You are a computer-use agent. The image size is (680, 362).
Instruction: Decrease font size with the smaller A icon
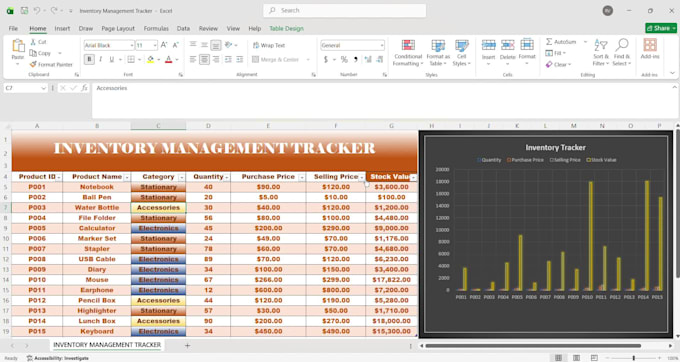pyautogui.click(x=176, y=45)
